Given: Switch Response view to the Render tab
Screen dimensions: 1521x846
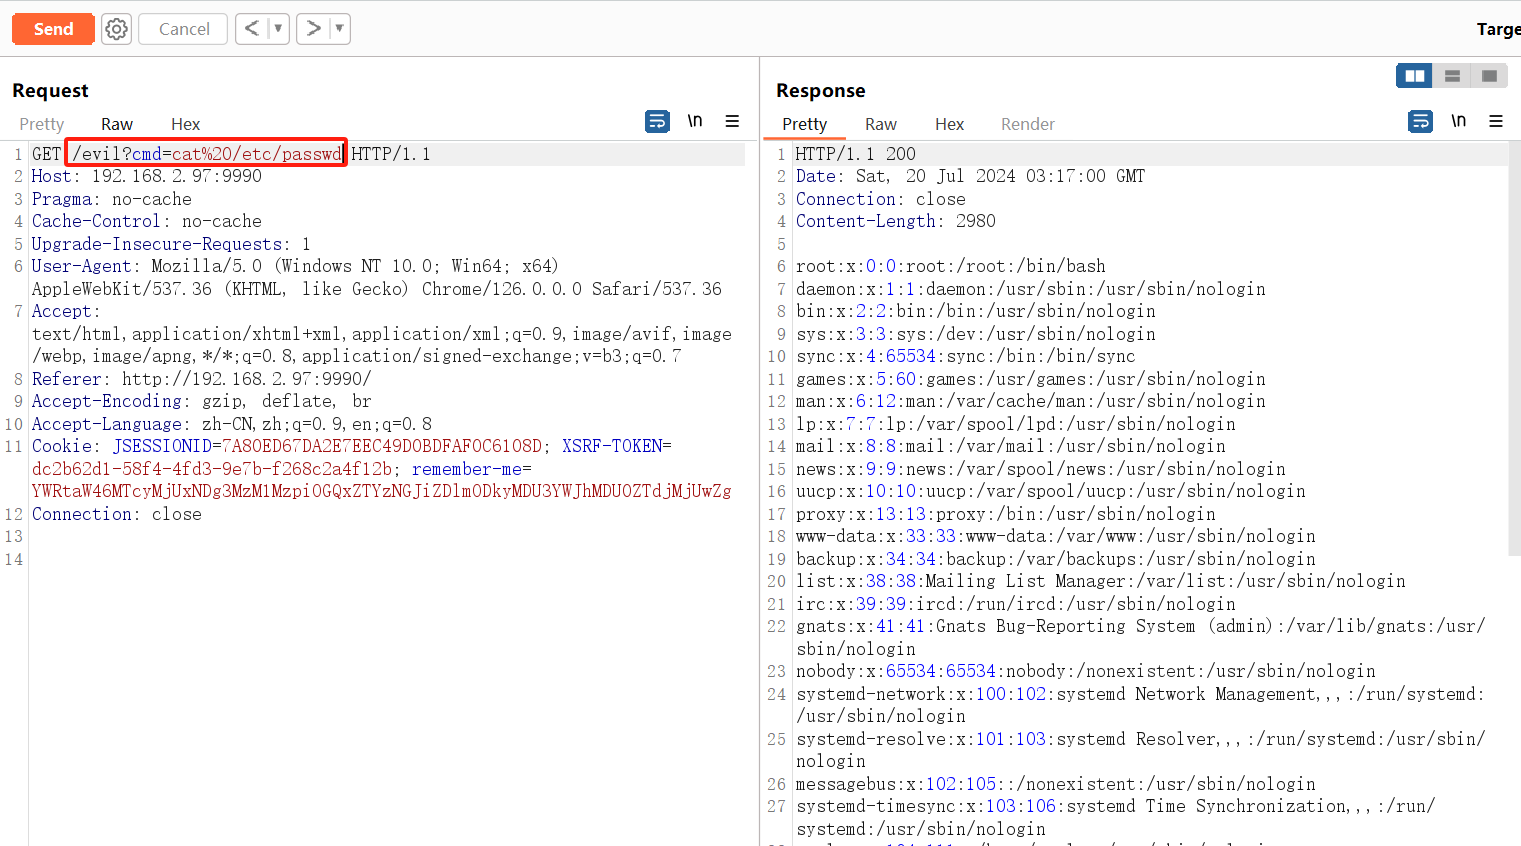Looking at the screenshot, I should [1027, 124].
